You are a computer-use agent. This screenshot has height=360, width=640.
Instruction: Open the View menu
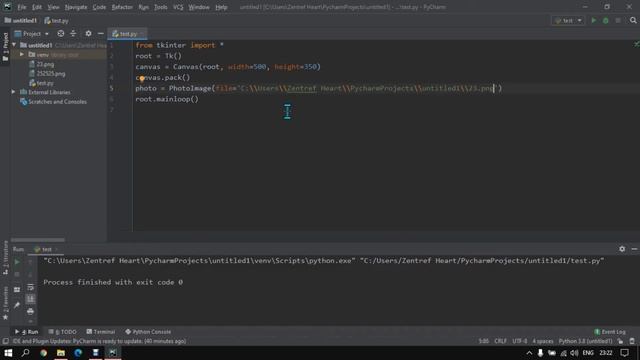53,7
